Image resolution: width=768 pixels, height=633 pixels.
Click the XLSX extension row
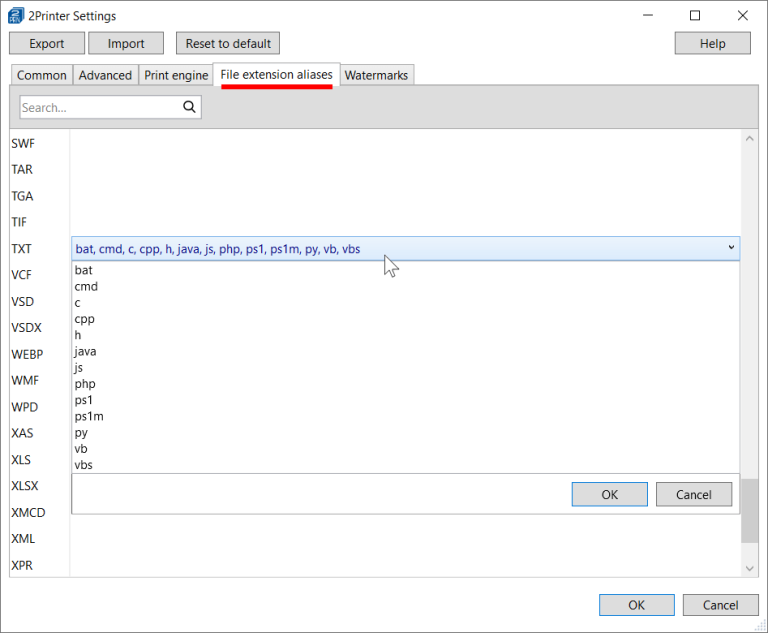click(26, 486)
